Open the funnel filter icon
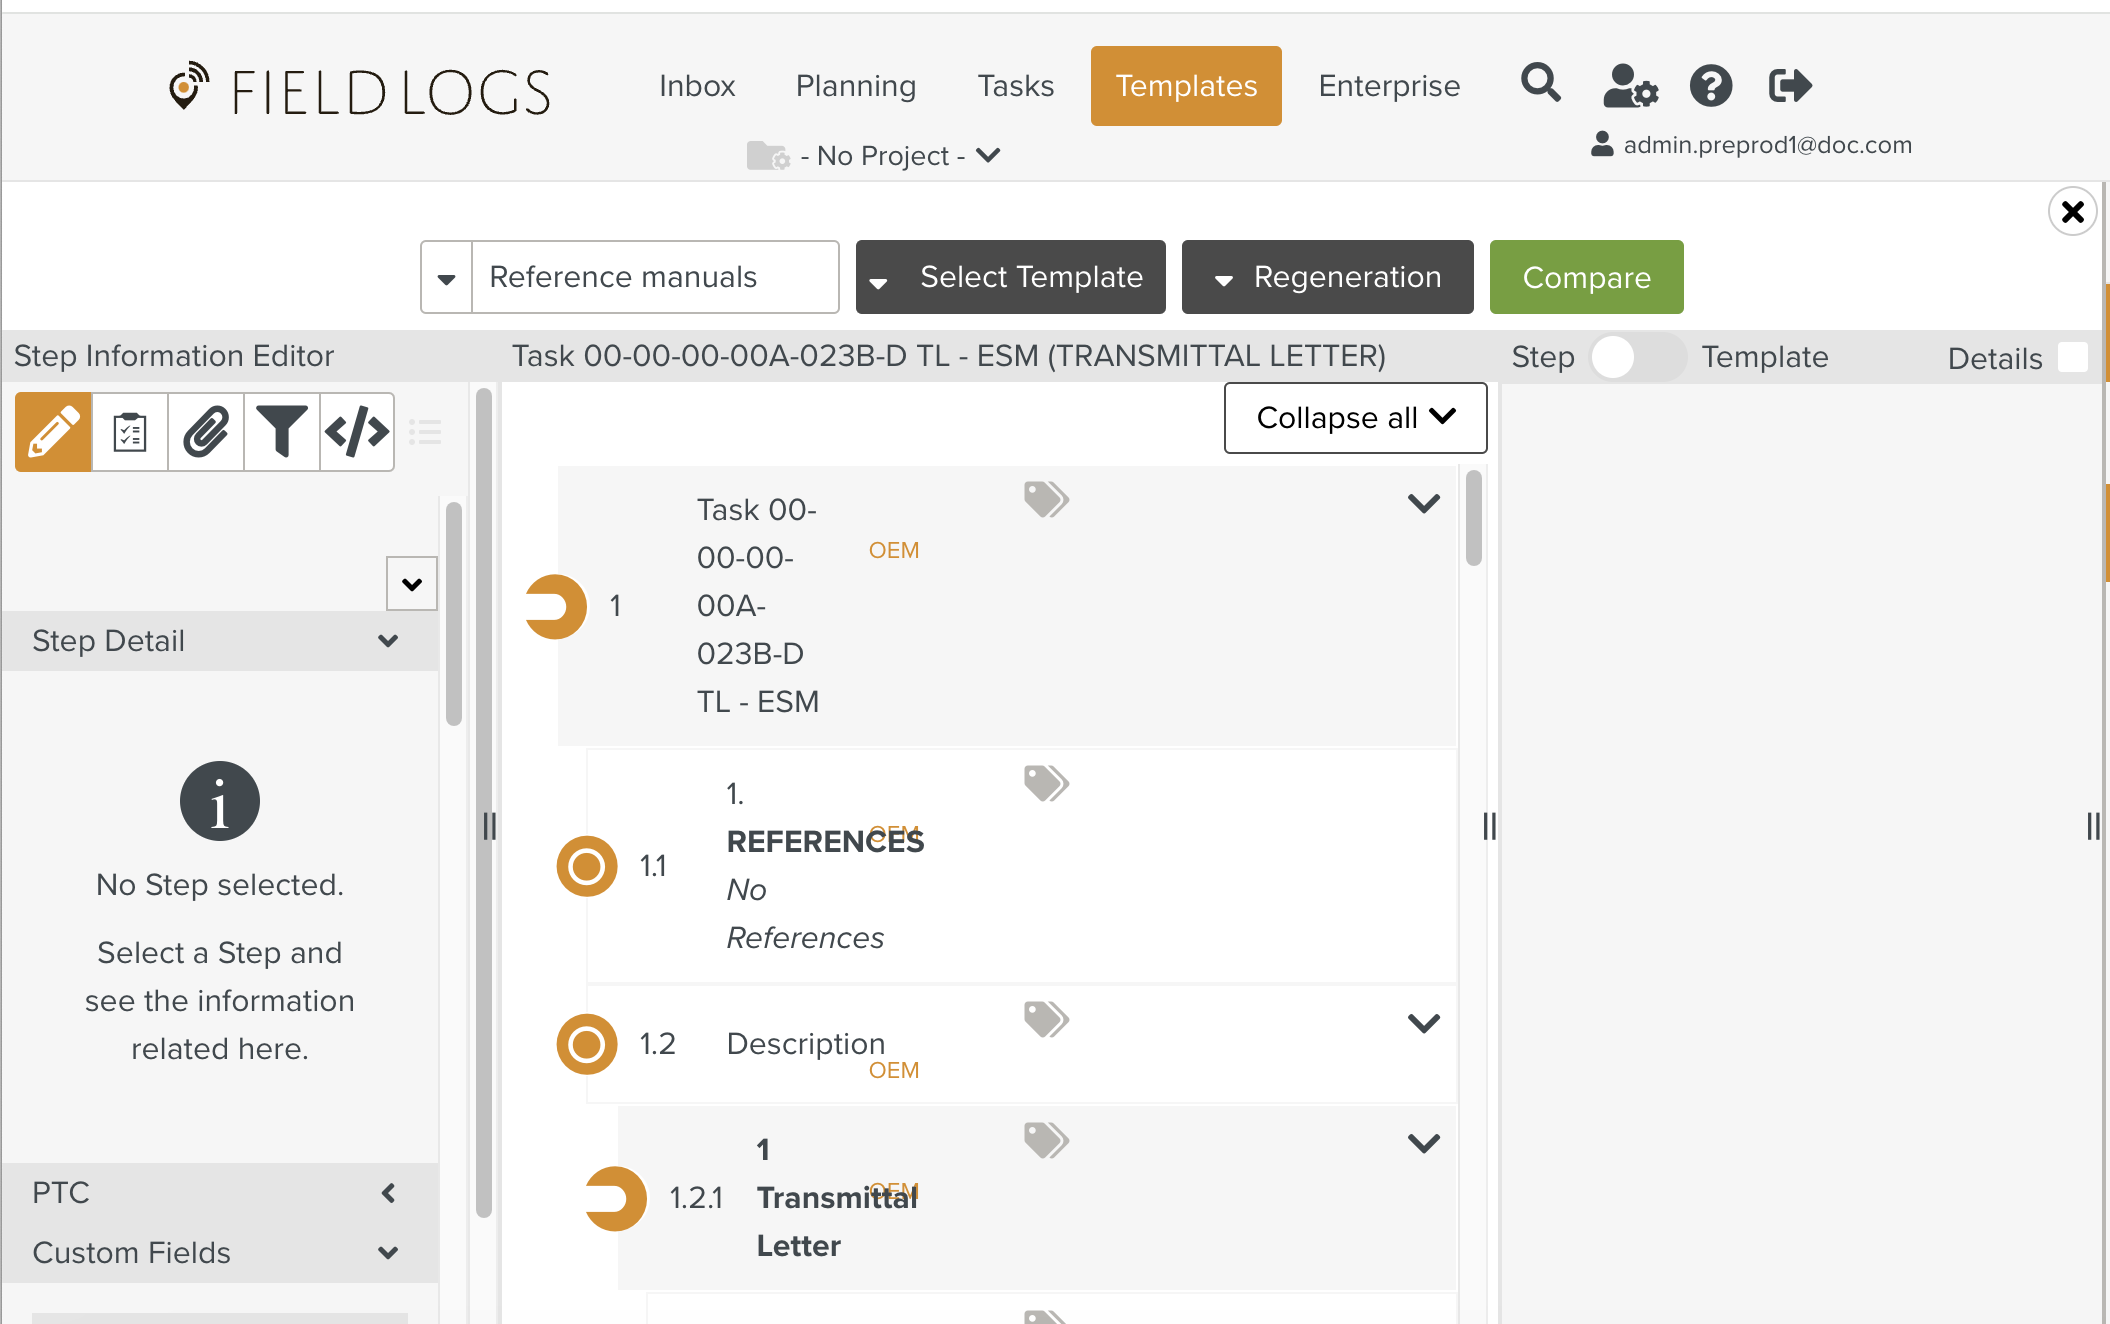Screen dimensions: 2110x1324 (x=282, y=432)
